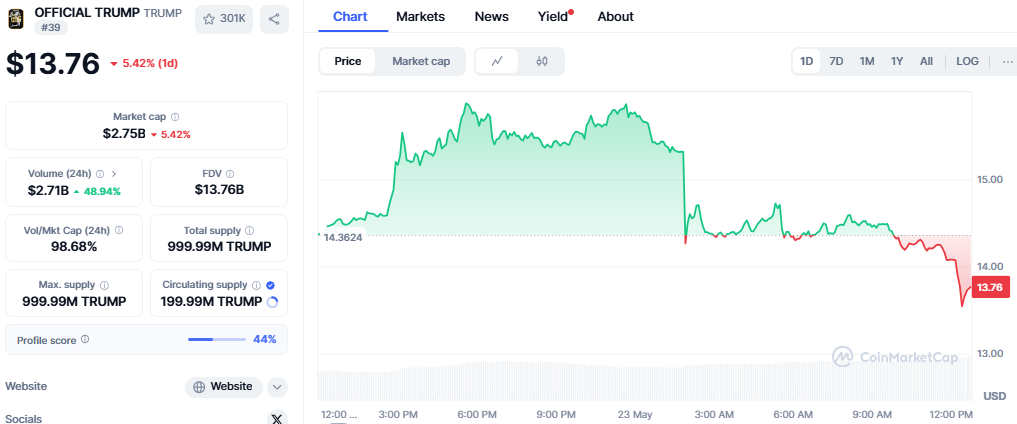This screenshot has height=424, width=1017.
Task: Set chart range to 7D
Action: 836,62
